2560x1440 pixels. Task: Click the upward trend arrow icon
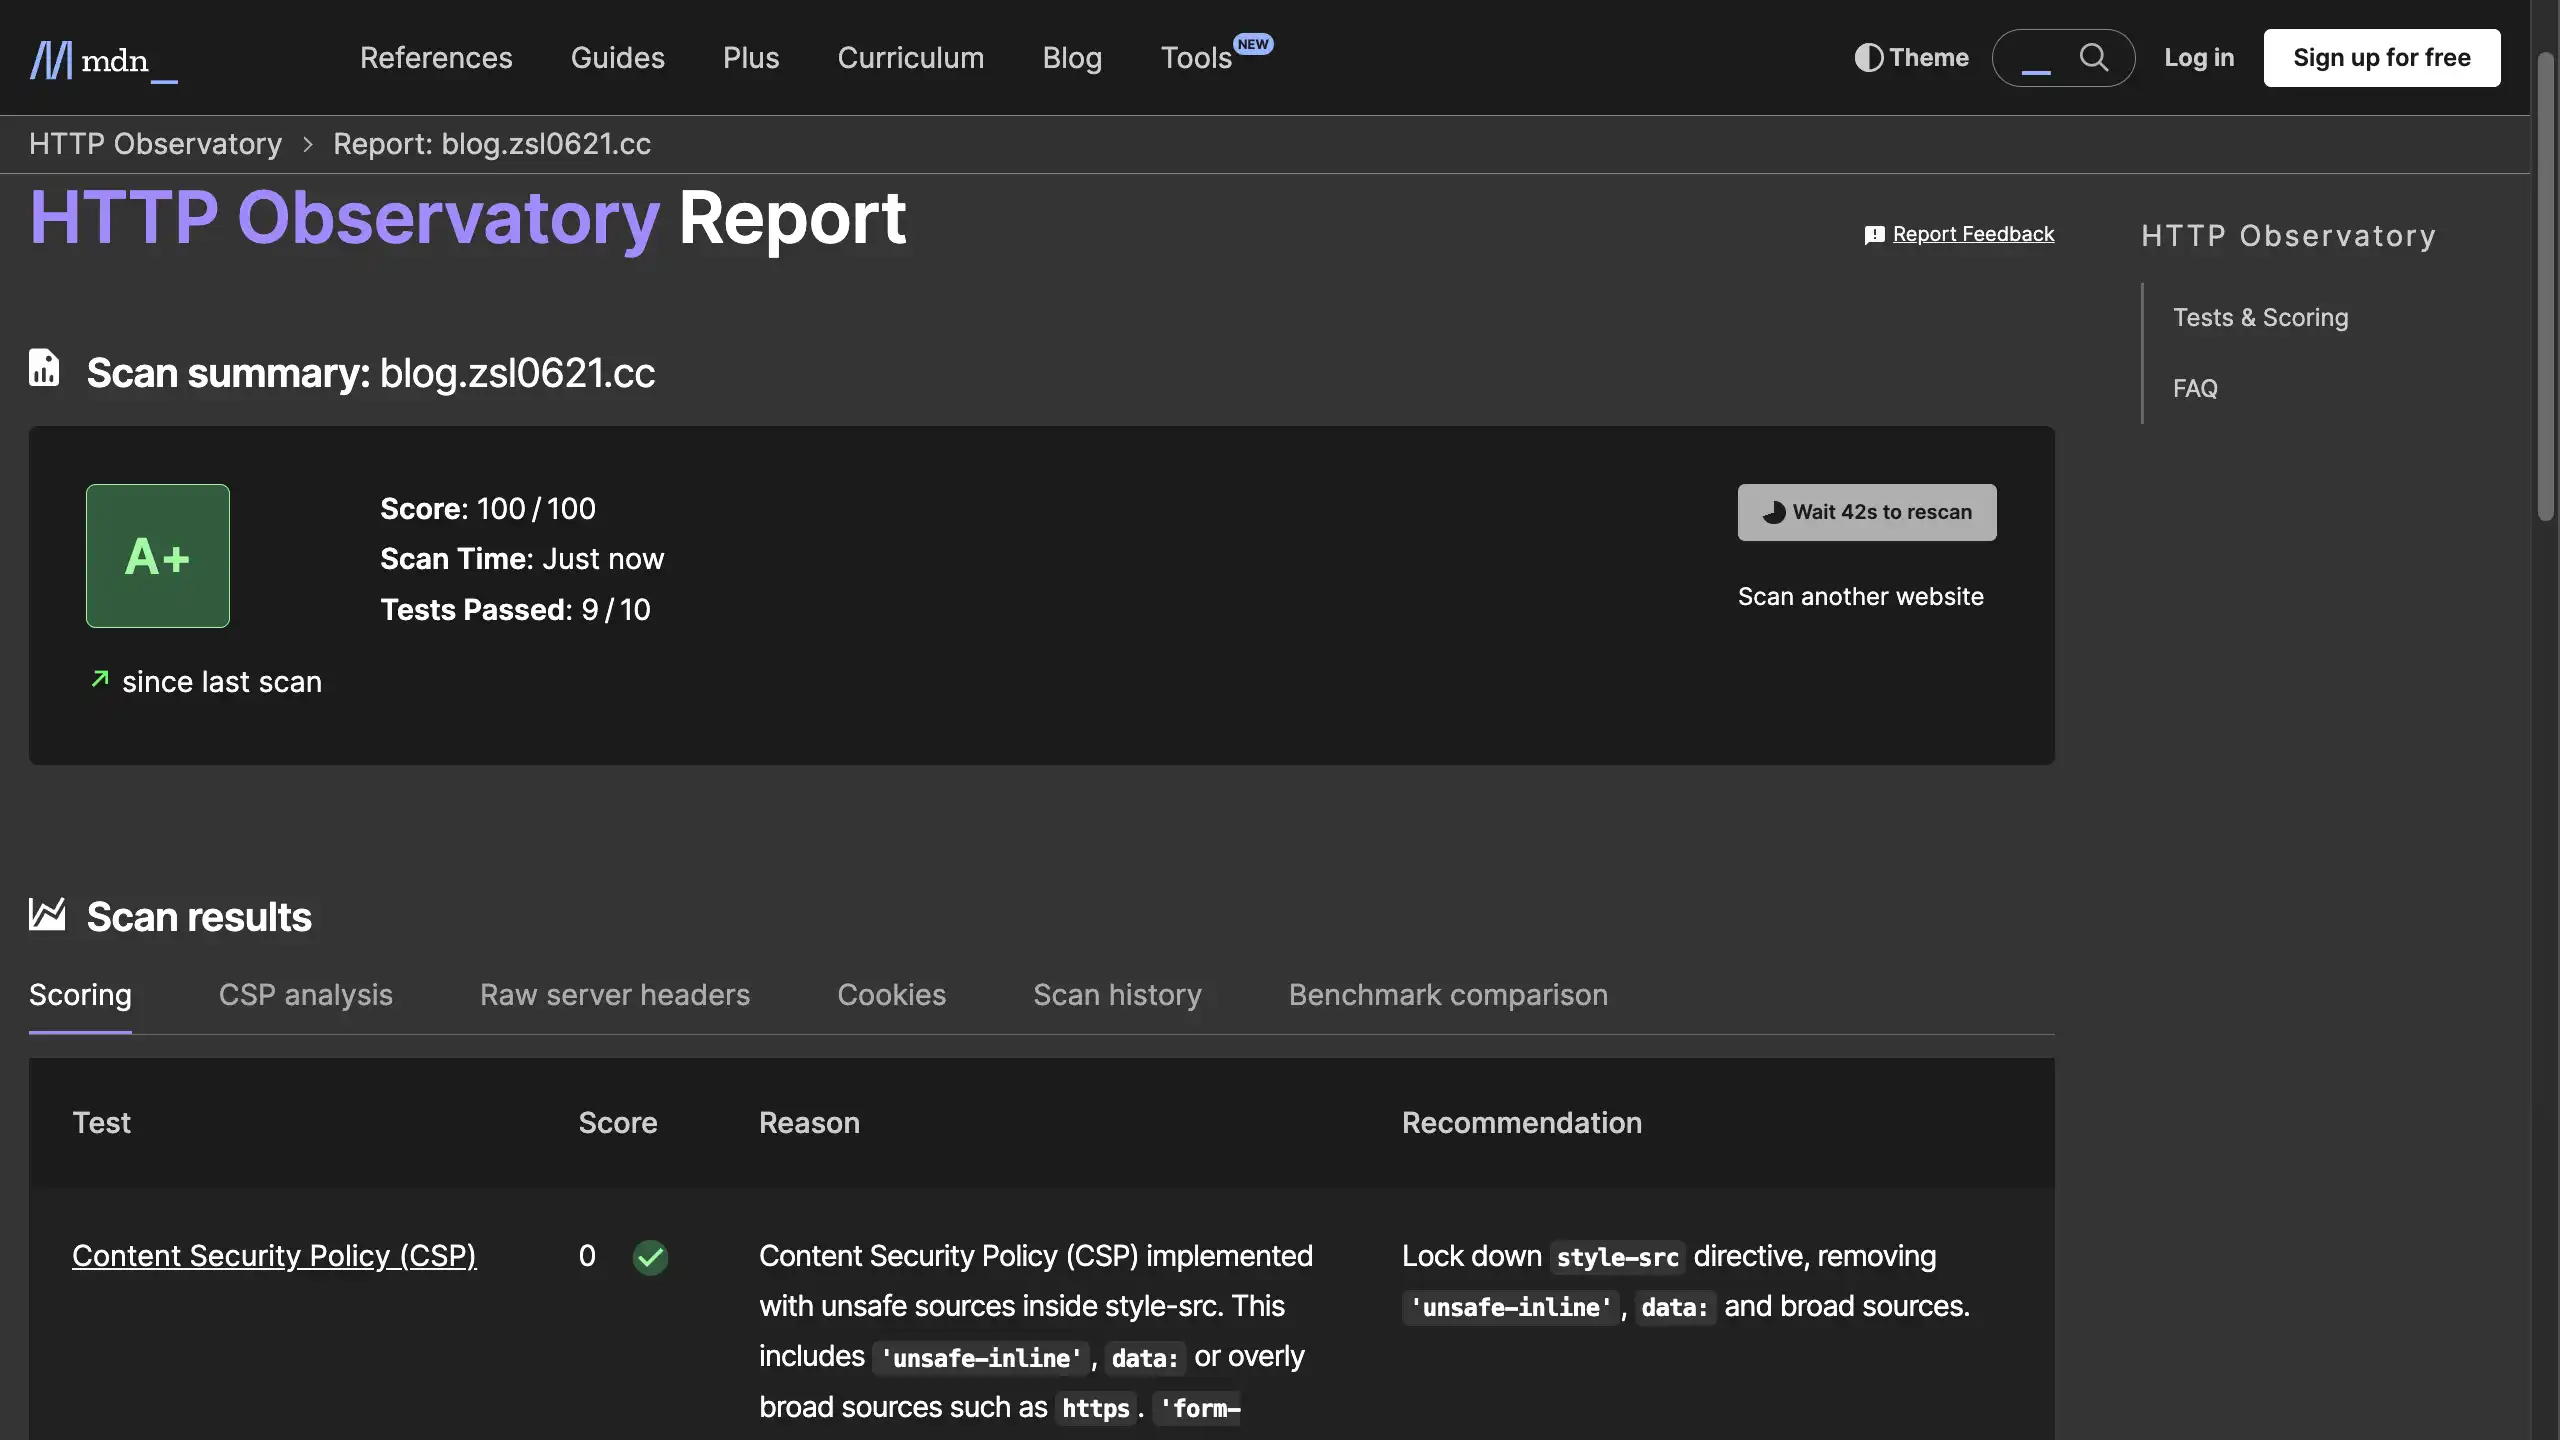pos(100,680)
